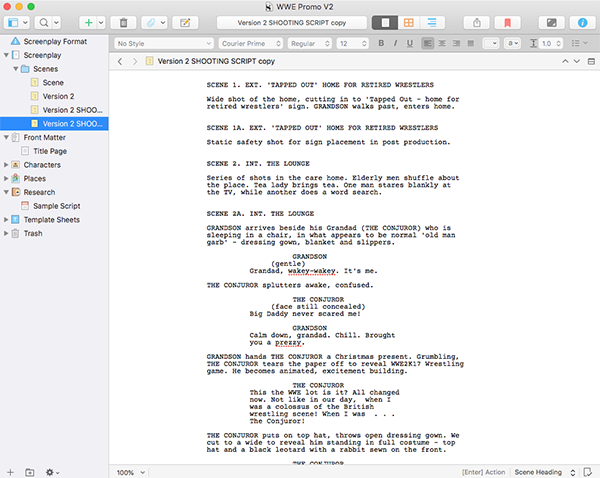Align text left
This screenshot has width=600, height=478.
[427, 43]
